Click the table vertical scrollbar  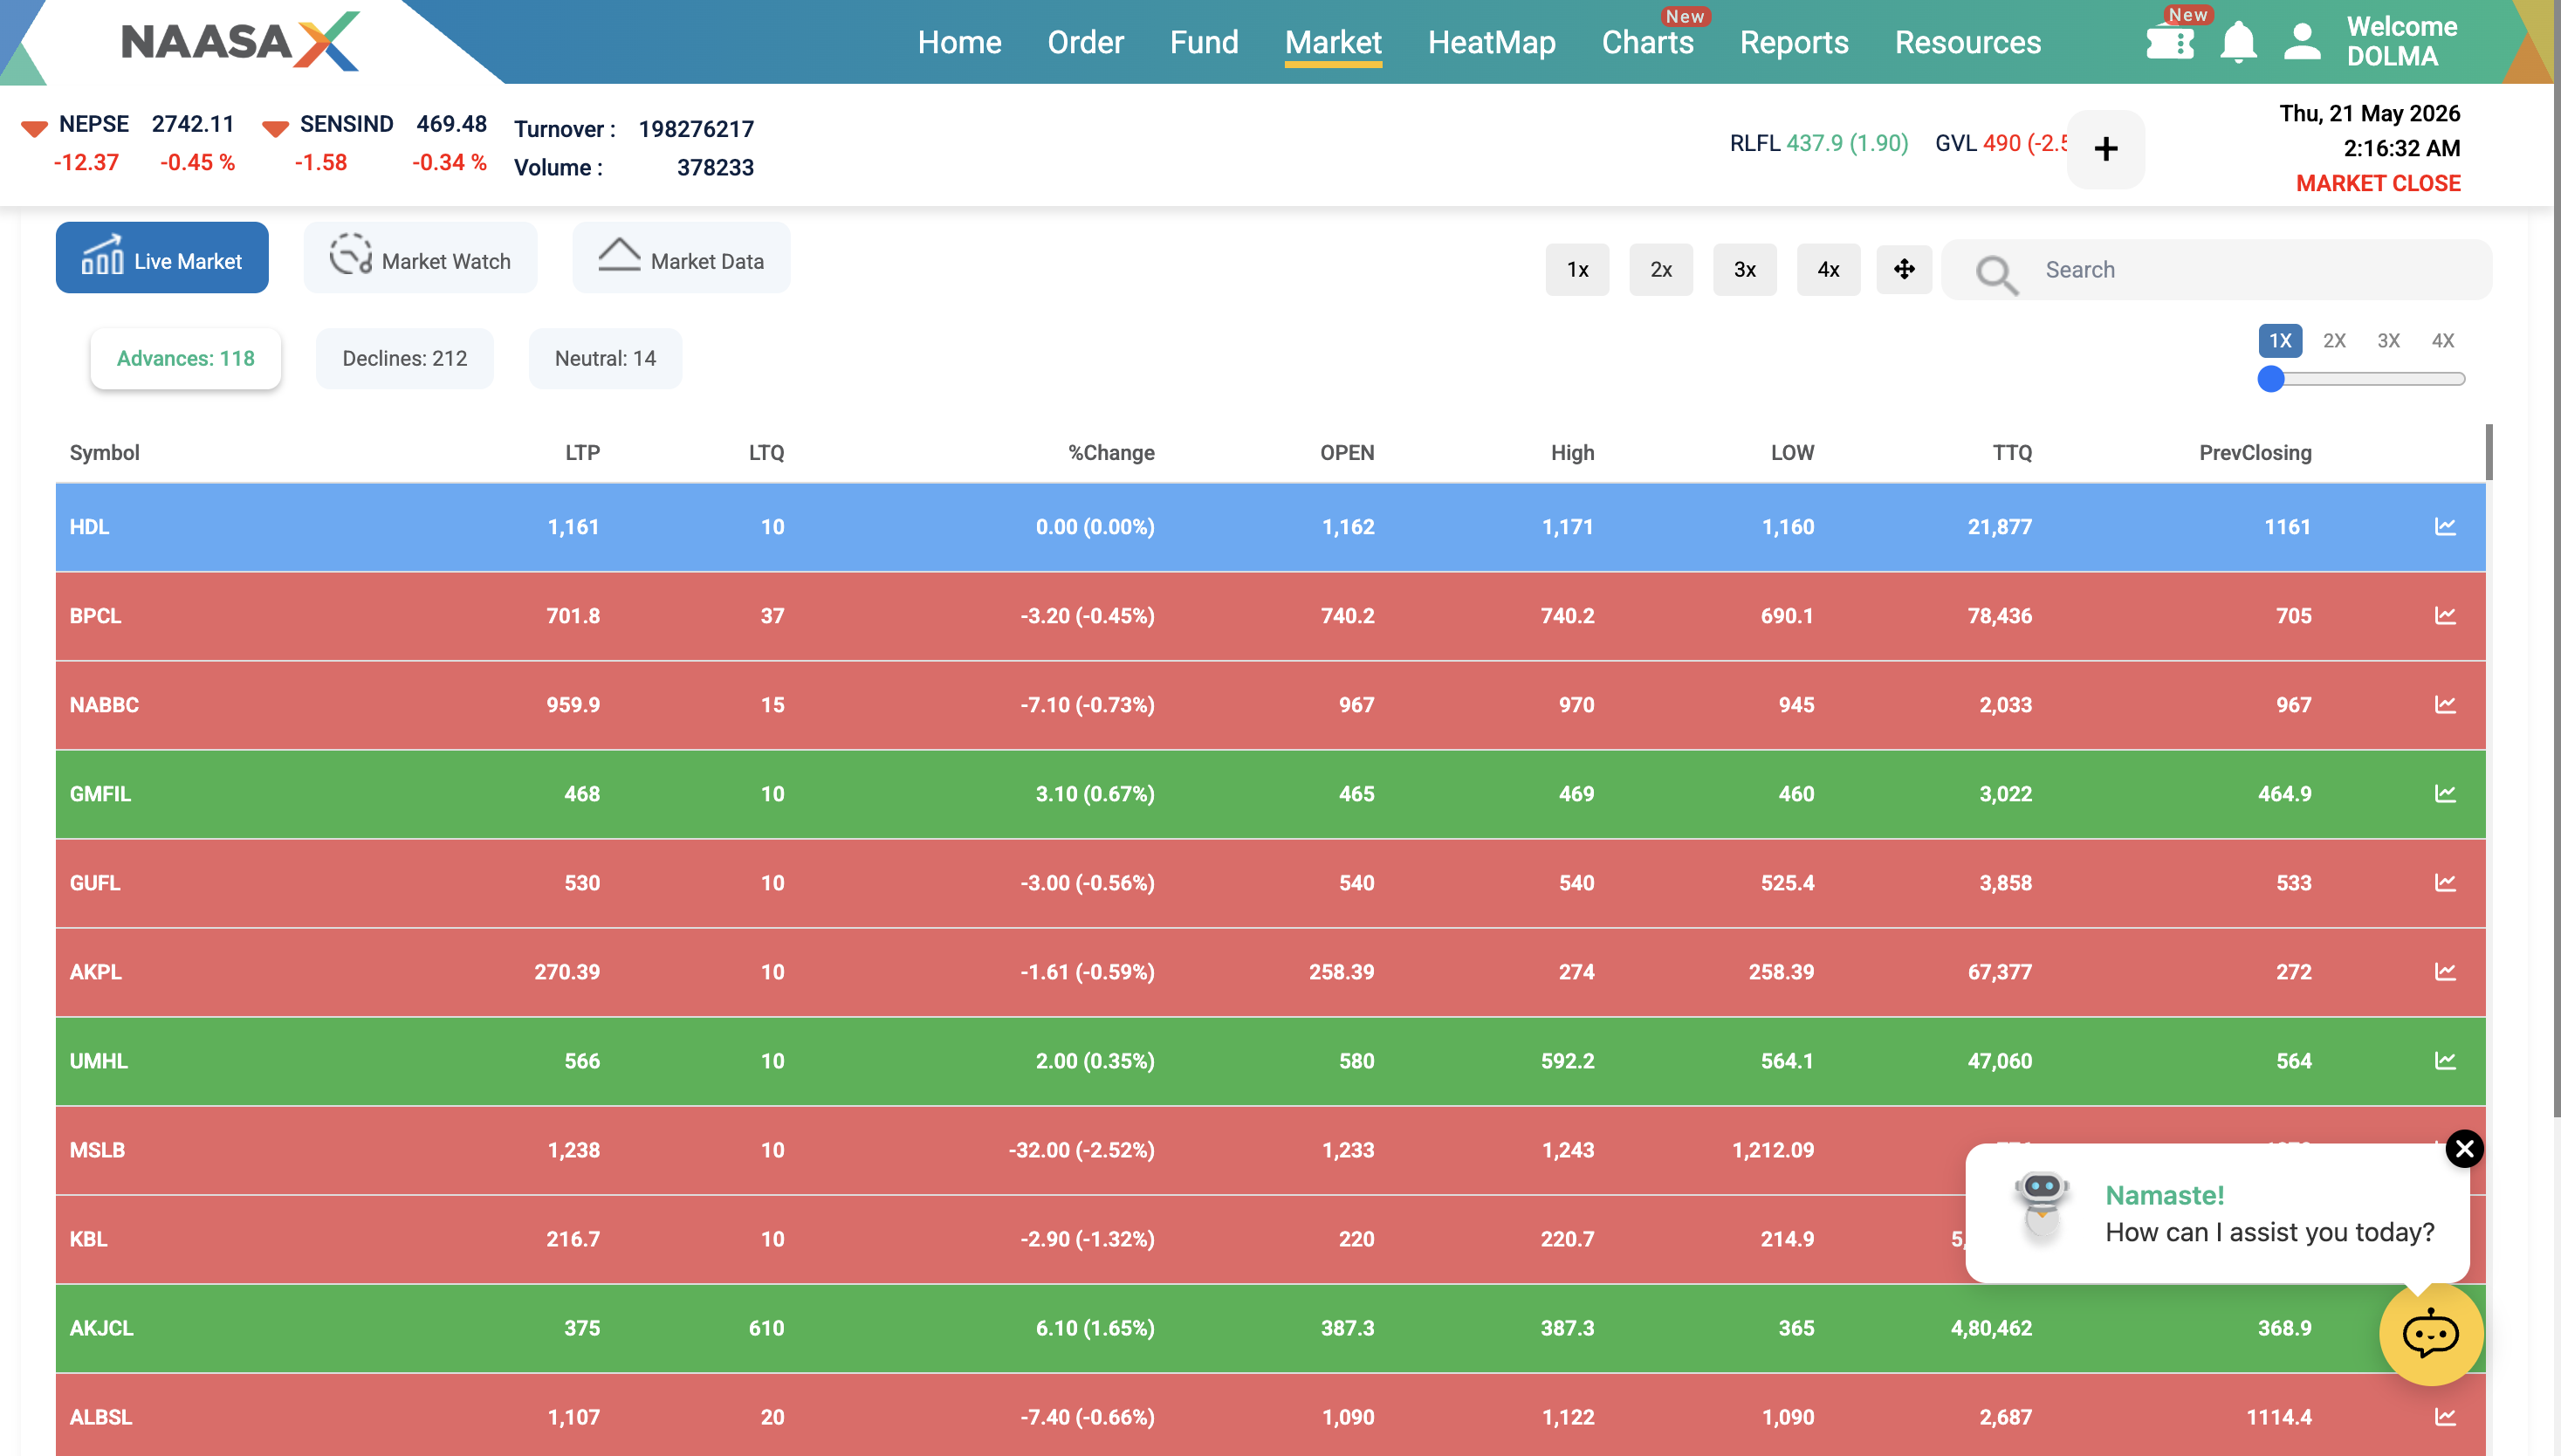(x=2488, y=452)
